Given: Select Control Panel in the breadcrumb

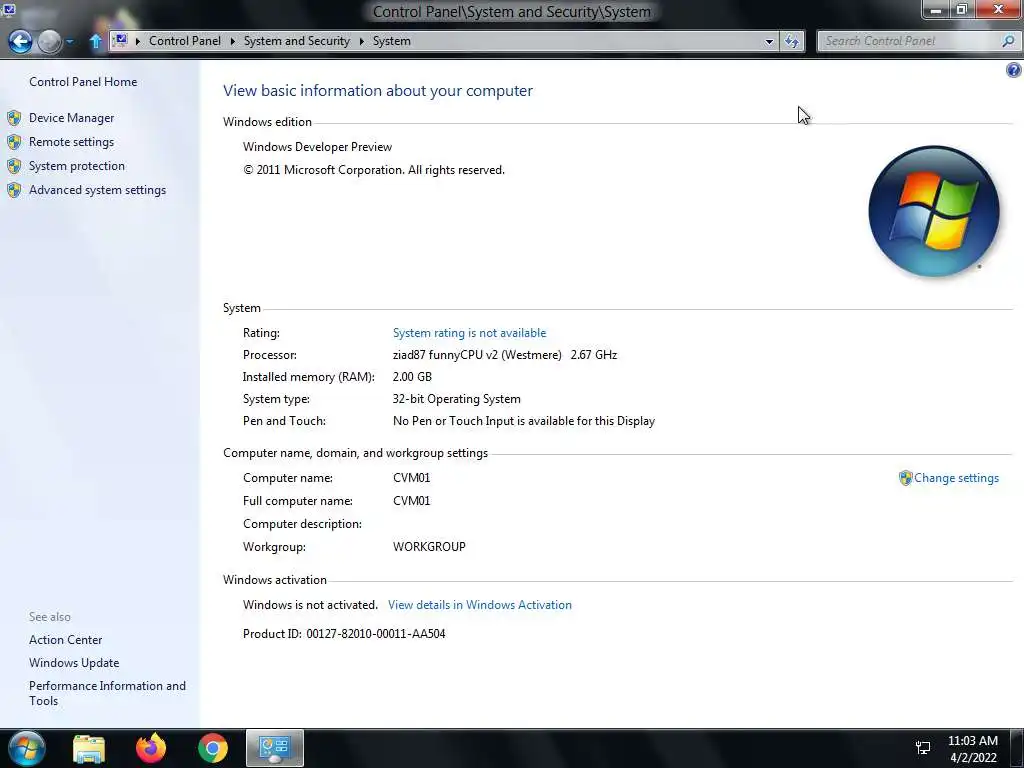Looking at the screenshot, I should [x=185, y=40].
